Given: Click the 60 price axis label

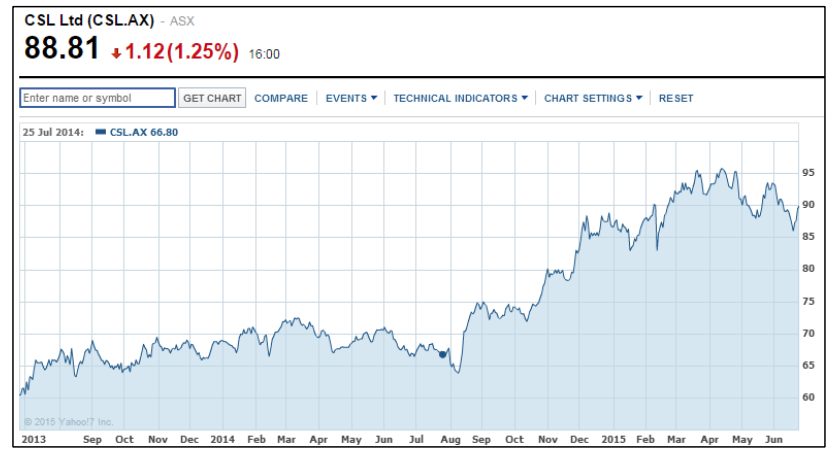Looking at the screenshot, I should [808, 397].
